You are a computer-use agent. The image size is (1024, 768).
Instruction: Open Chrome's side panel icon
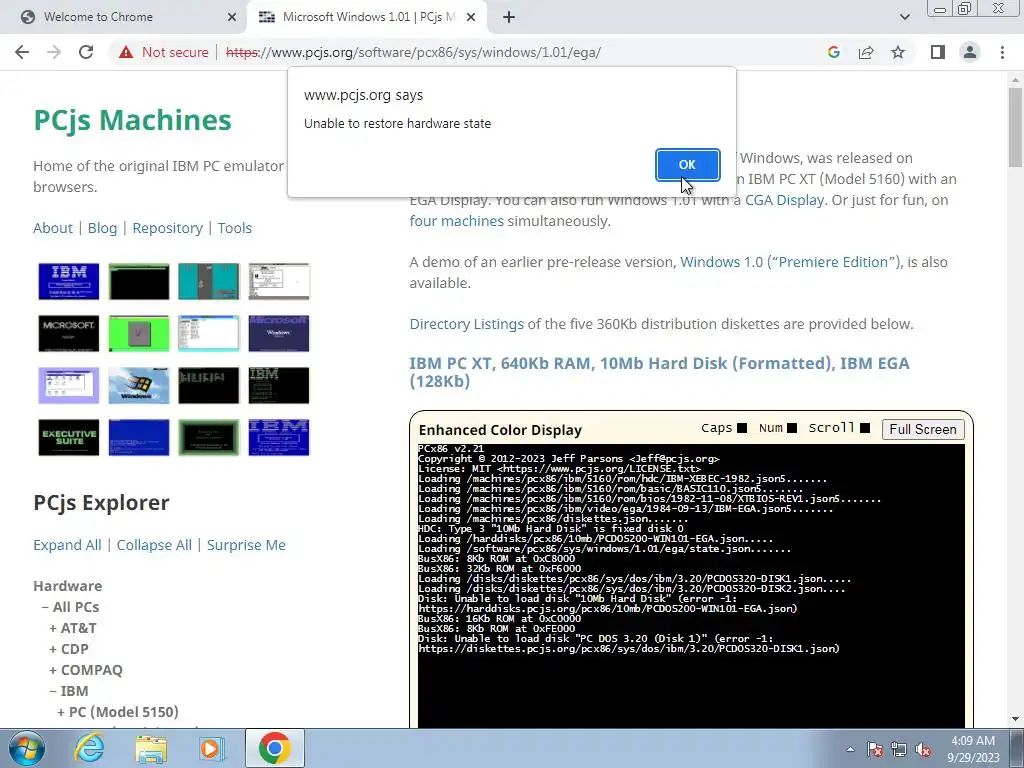[x=938, y=52]
